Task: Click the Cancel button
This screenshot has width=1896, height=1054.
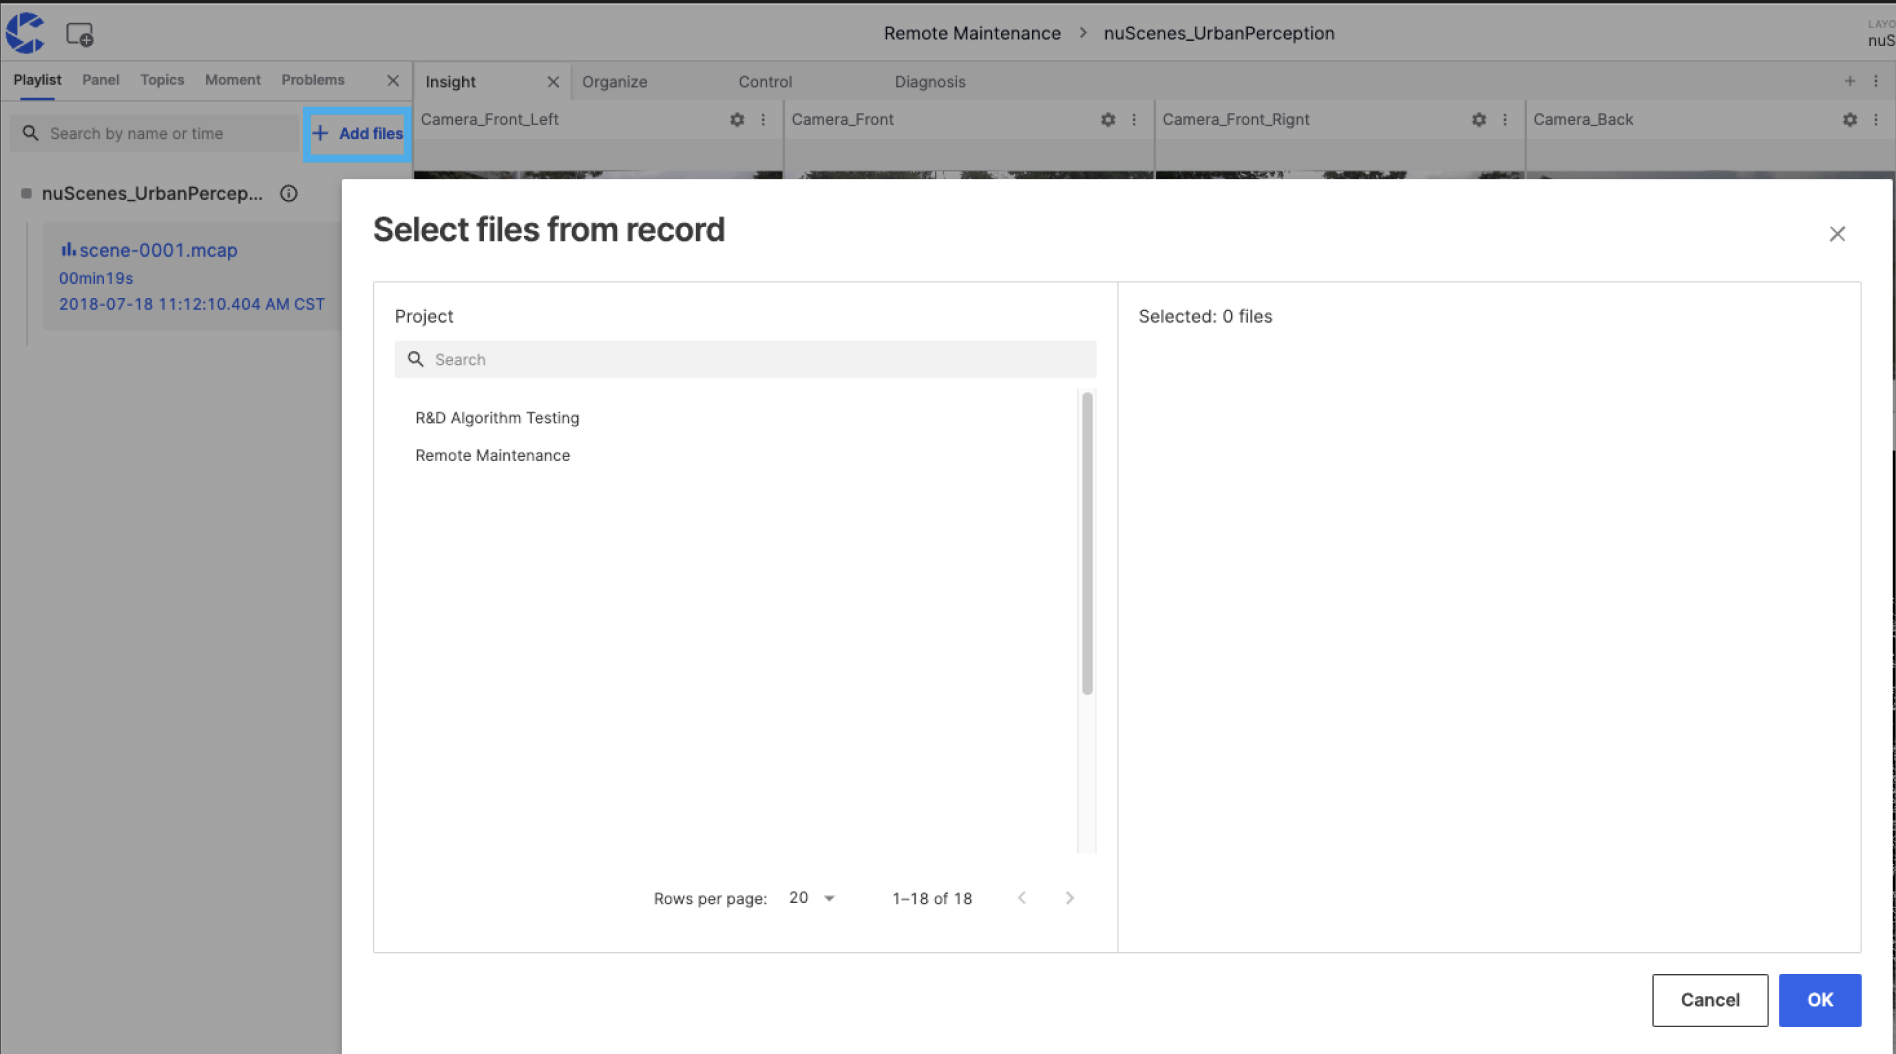Action: 1710,1000
